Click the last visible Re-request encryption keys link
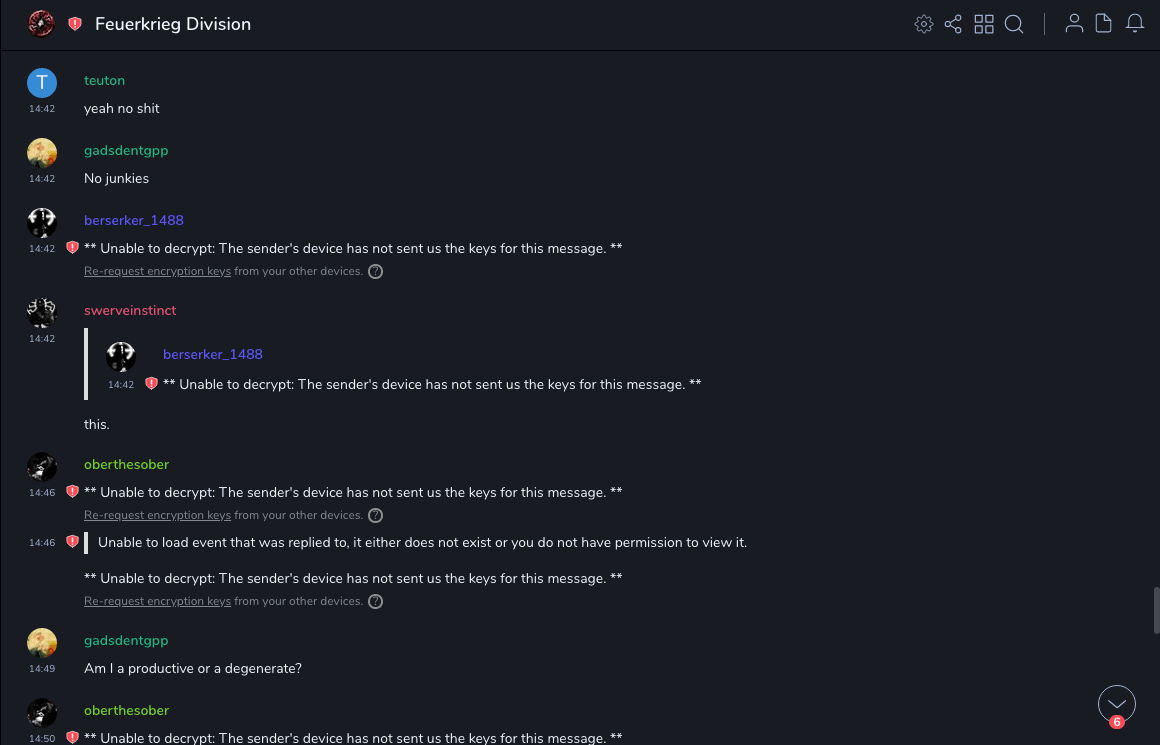1160x745 pixels. click(x=157, y=601)
